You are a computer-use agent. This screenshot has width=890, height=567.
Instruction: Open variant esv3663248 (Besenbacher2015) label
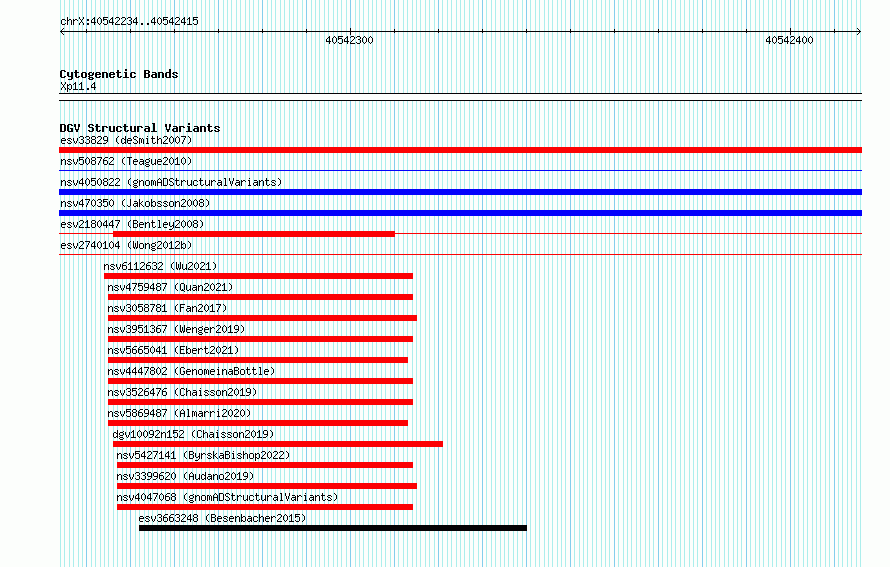(x=222, y=518)
